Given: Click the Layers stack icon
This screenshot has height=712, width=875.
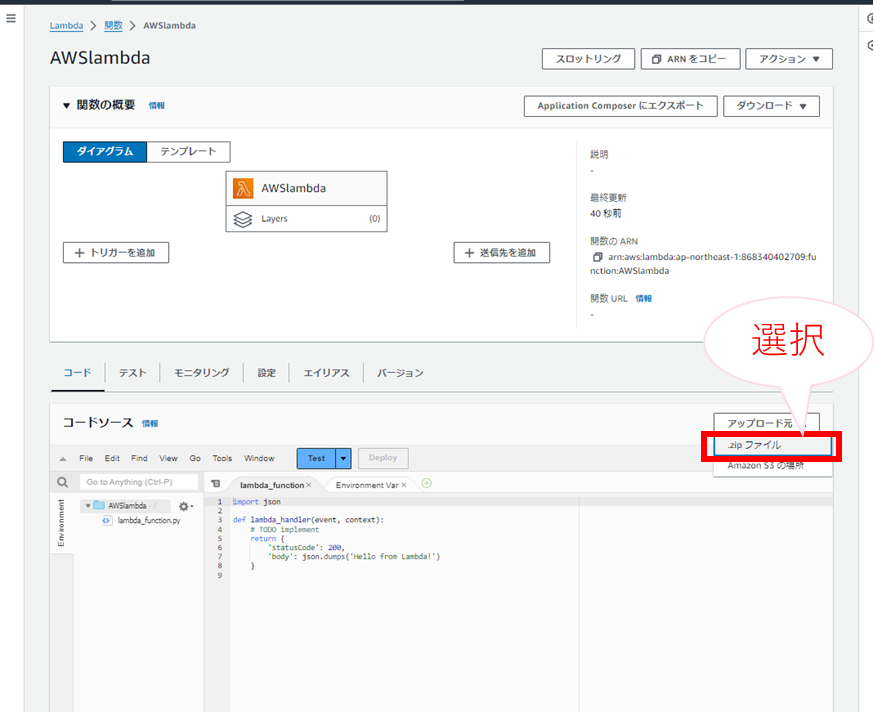Looking at the screenshot, I should coord(243,219).
